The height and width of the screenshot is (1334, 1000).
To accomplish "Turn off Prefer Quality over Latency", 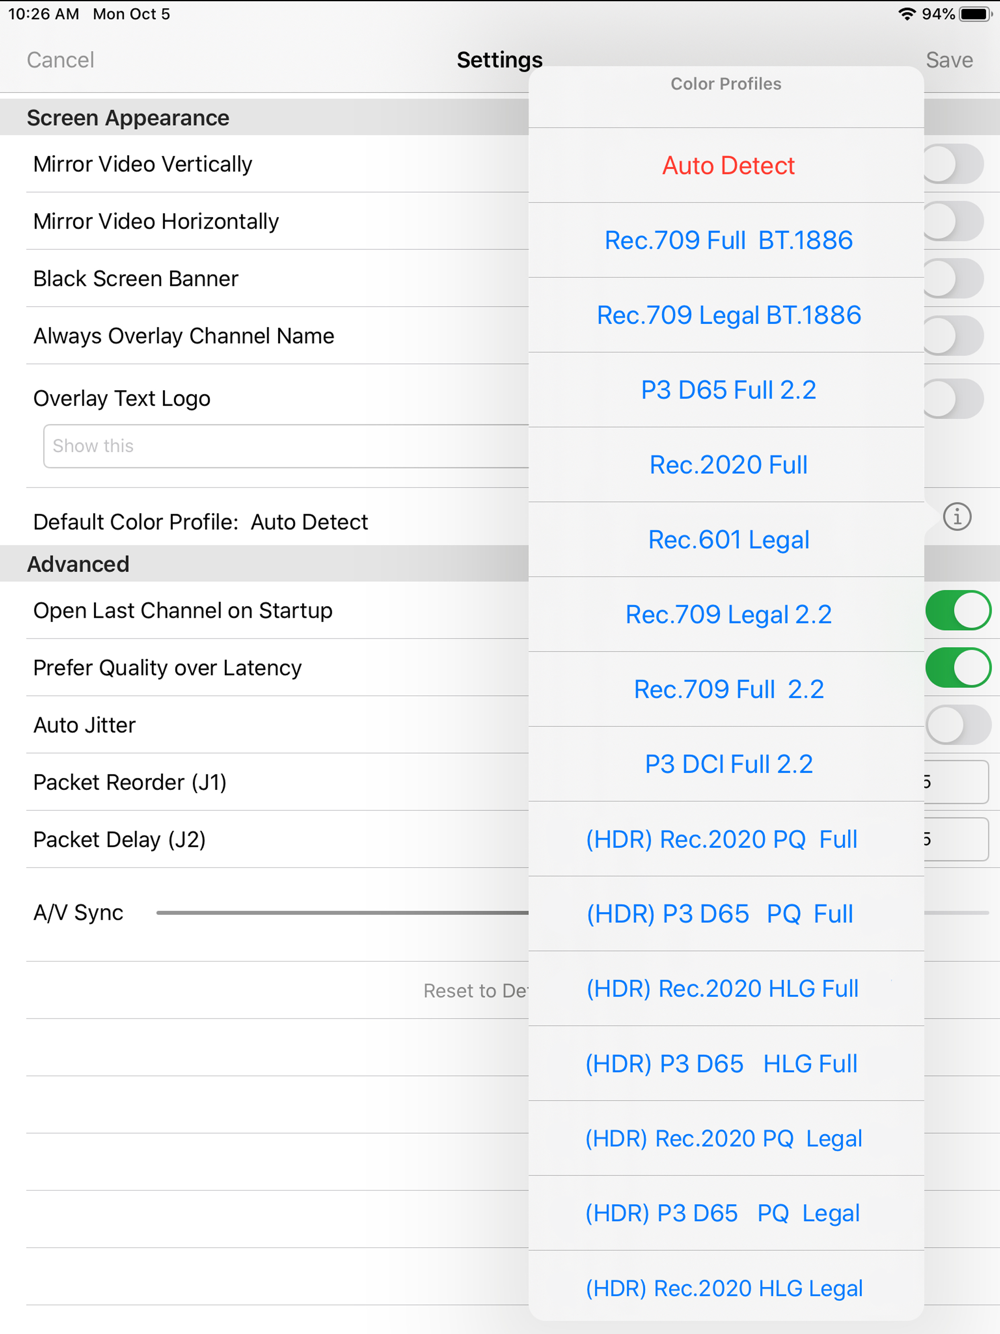I will pos(958,668).
